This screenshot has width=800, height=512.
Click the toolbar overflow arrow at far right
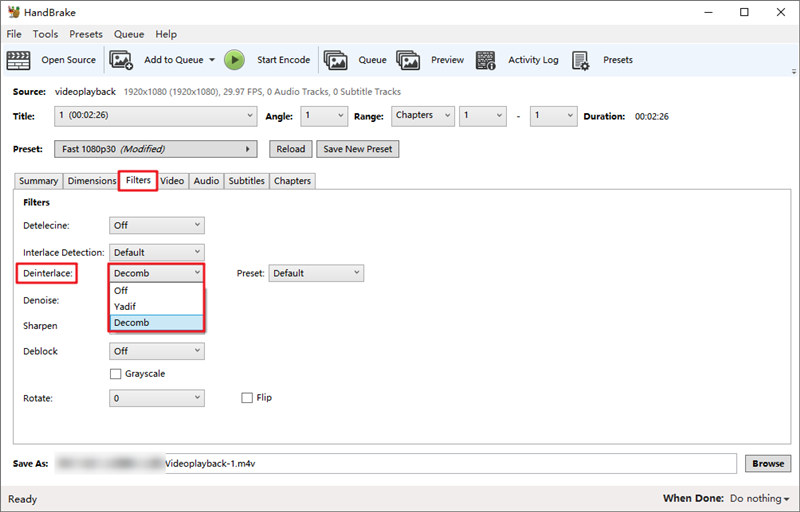point(794,71)
